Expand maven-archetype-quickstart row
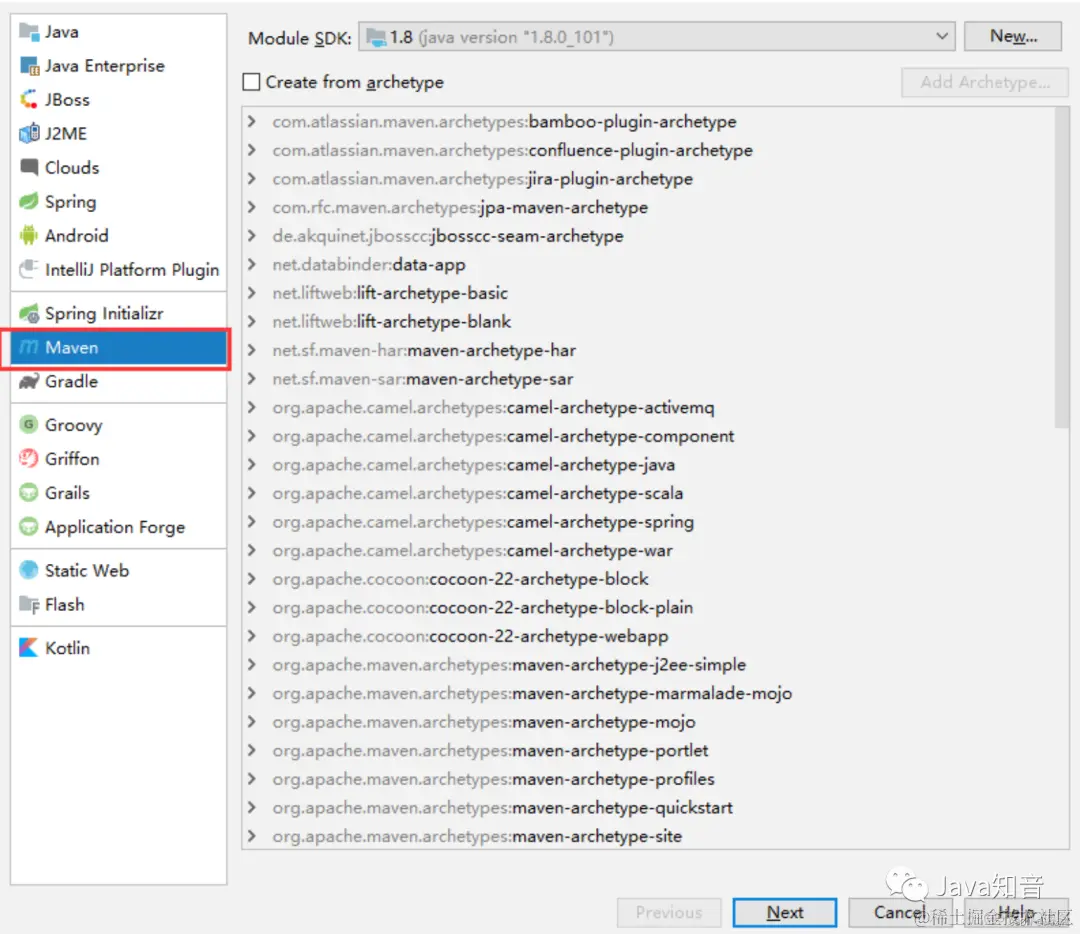 point(252,807)
